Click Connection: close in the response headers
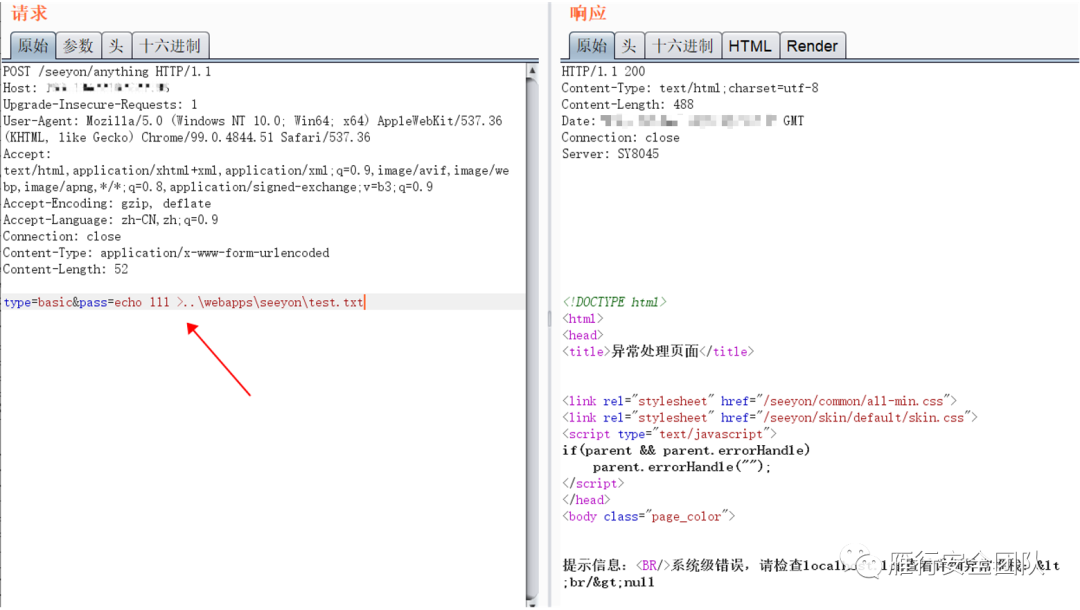 pyautogui.click(x=621, y=138)
